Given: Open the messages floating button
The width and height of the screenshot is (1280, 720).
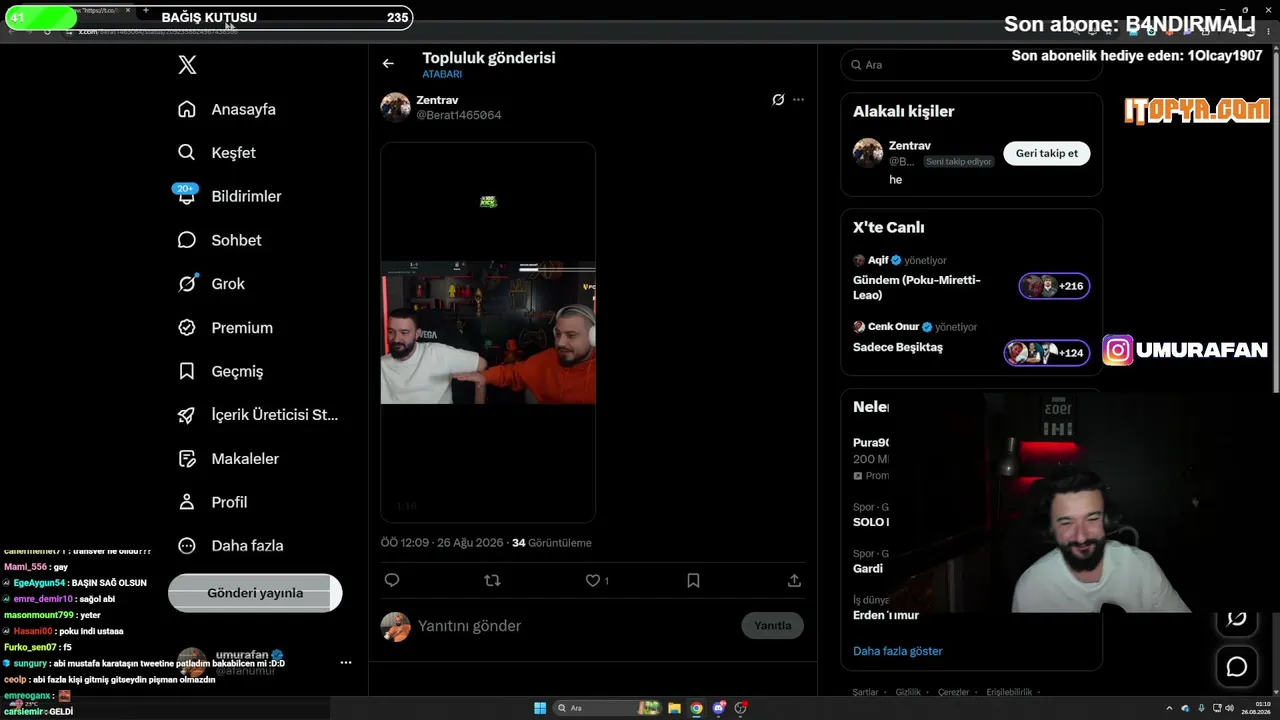Looking at the screenshot, I should pyautogui.click(x=1237, y=666).
